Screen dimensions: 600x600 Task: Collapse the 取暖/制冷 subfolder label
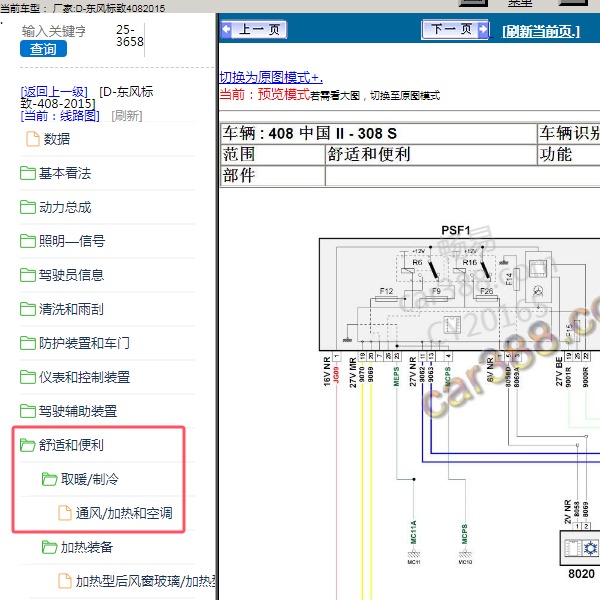(x=90, y=479)
